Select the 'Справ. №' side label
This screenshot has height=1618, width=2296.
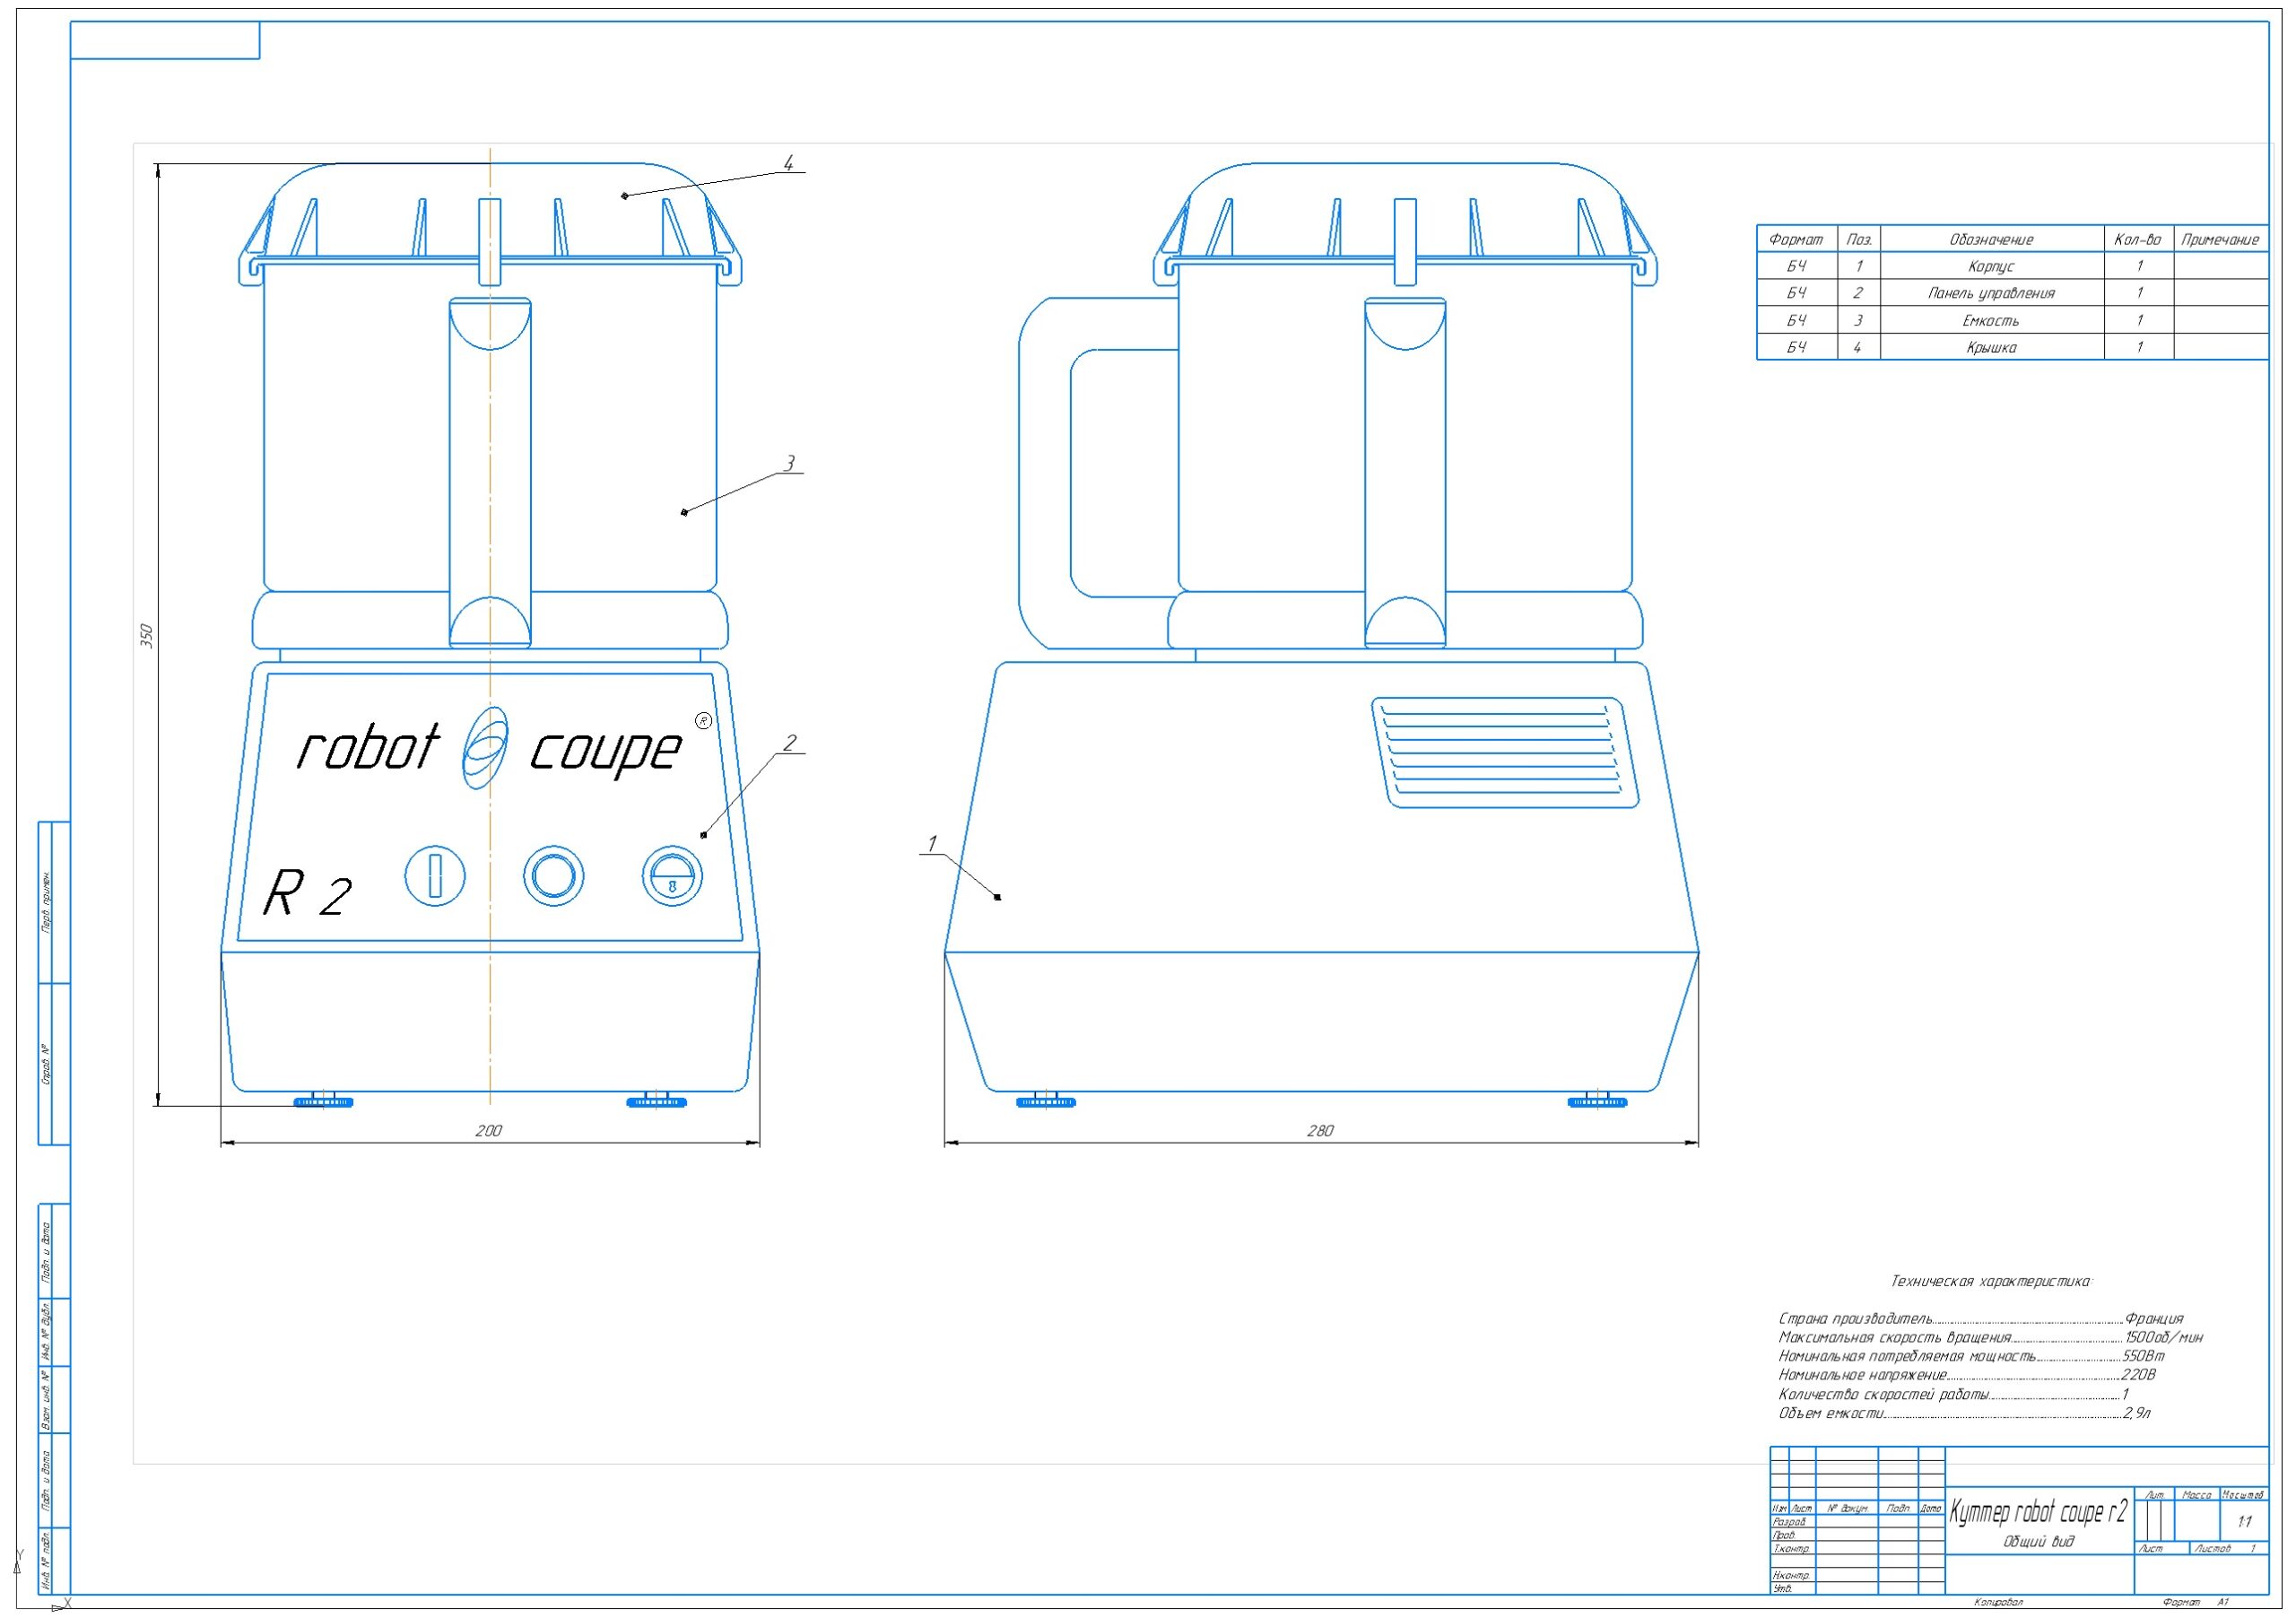point(46,1064)
